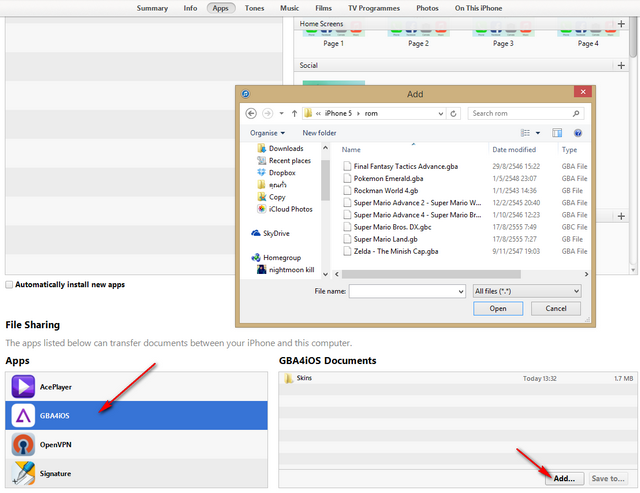Switch to the Summary tab
The height and width of the screenshot is (493, 640).
(x=152, y=8)
